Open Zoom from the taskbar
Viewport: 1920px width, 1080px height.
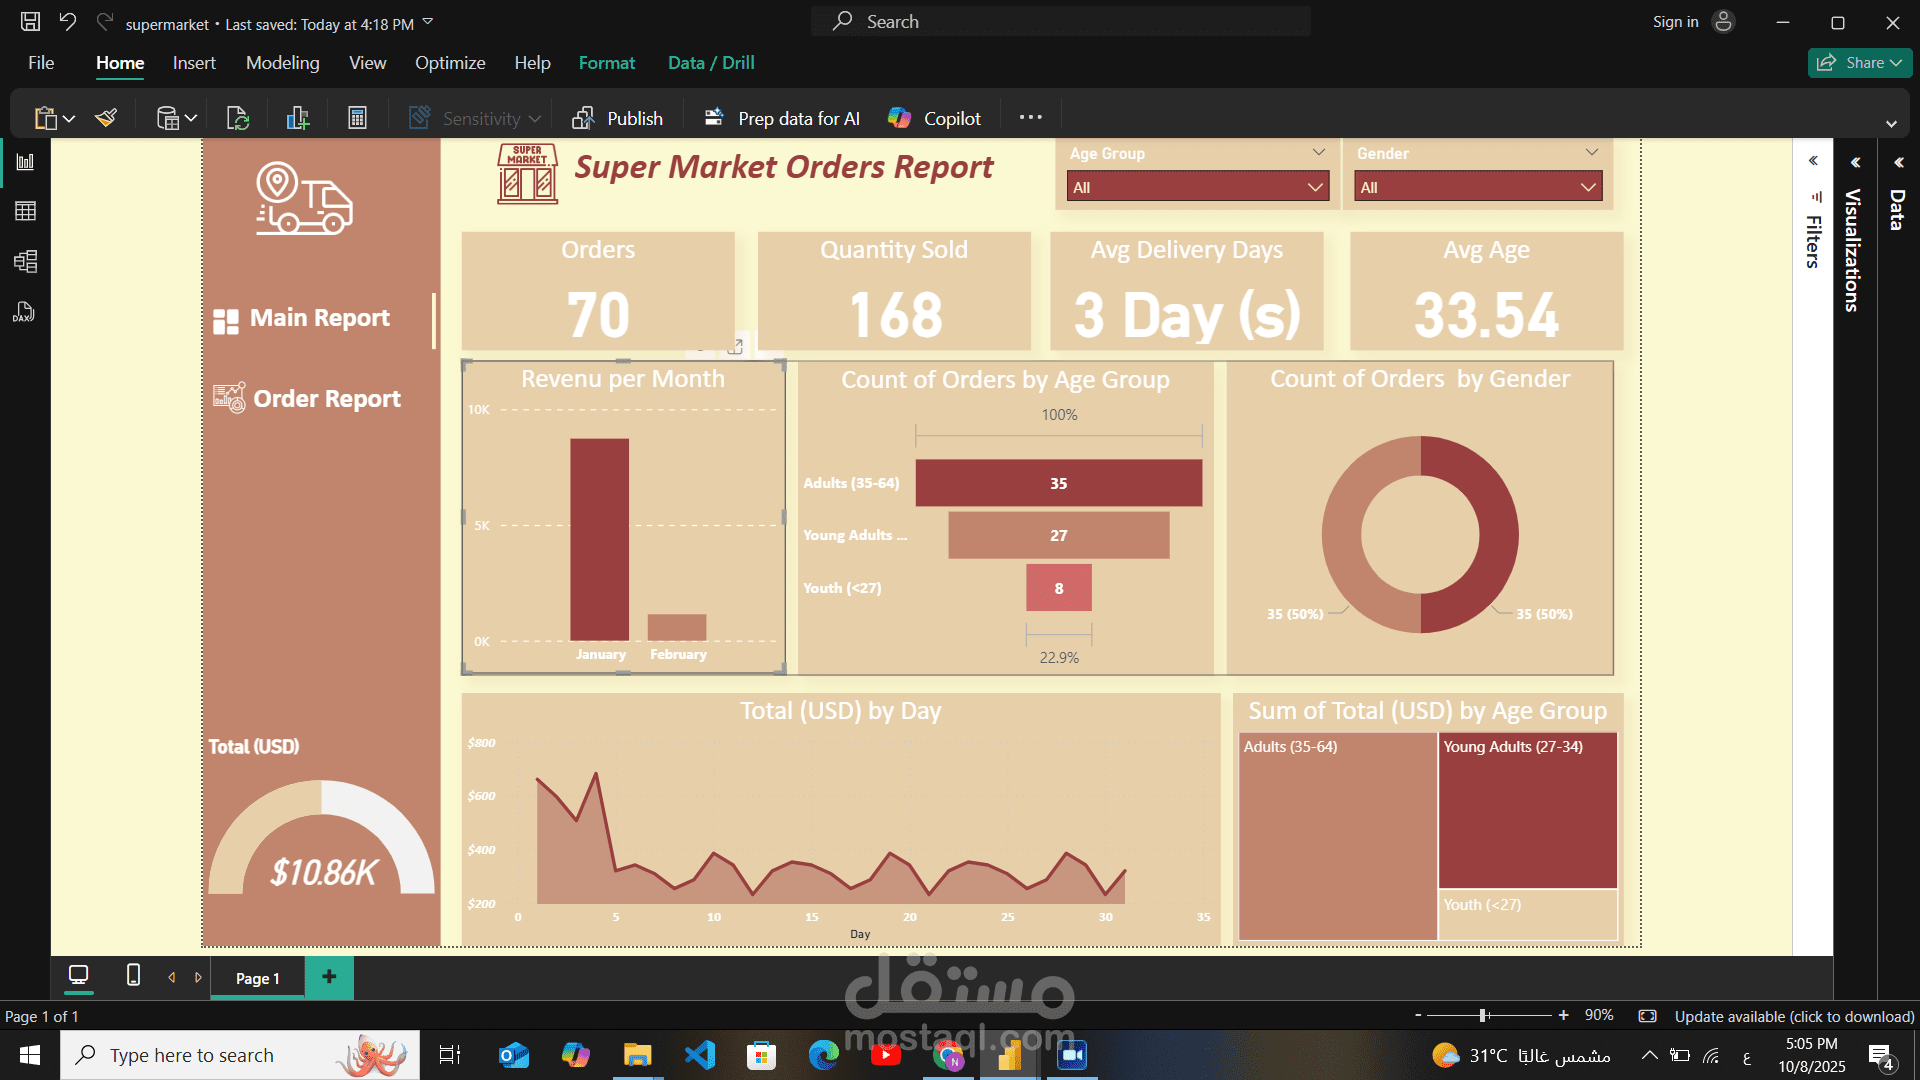point(1072,1055)
